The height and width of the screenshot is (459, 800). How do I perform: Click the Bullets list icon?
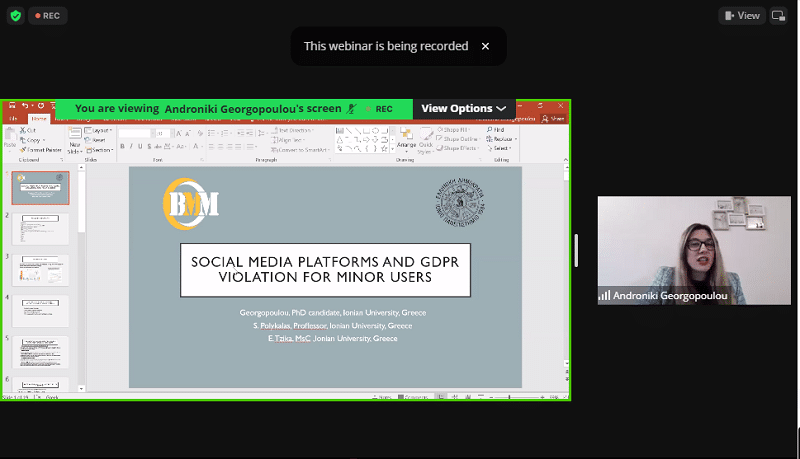[211, 133]
